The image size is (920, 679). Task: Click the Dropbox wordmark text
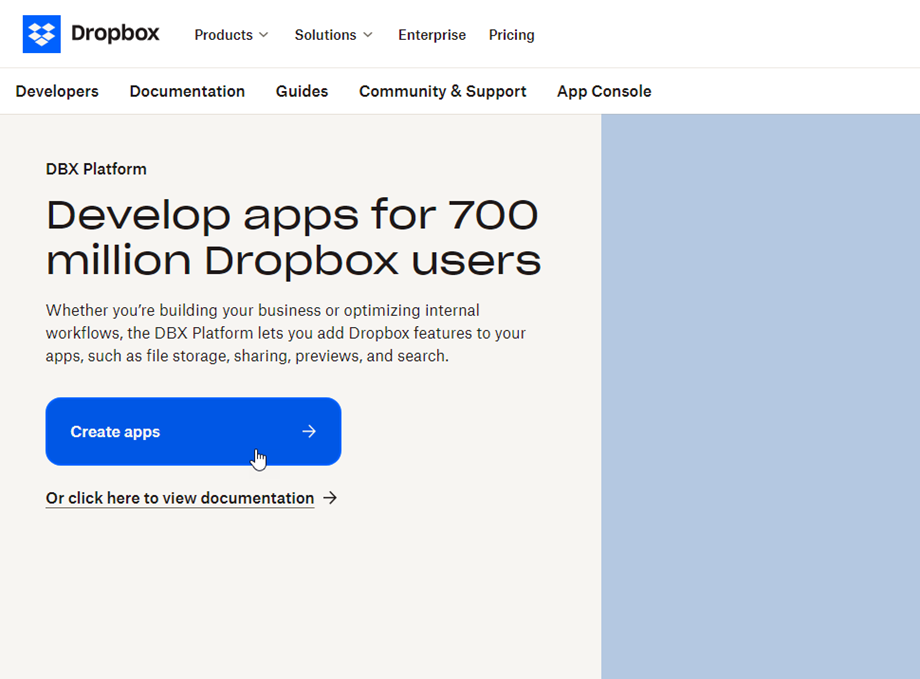115,34
